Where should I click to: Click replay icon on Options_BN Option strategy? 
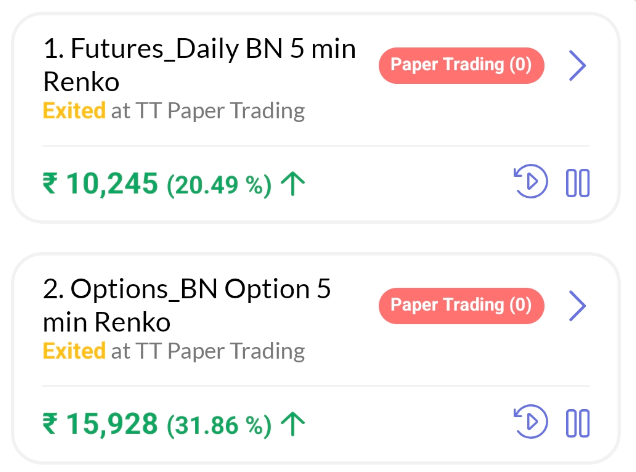coord(530,423)
